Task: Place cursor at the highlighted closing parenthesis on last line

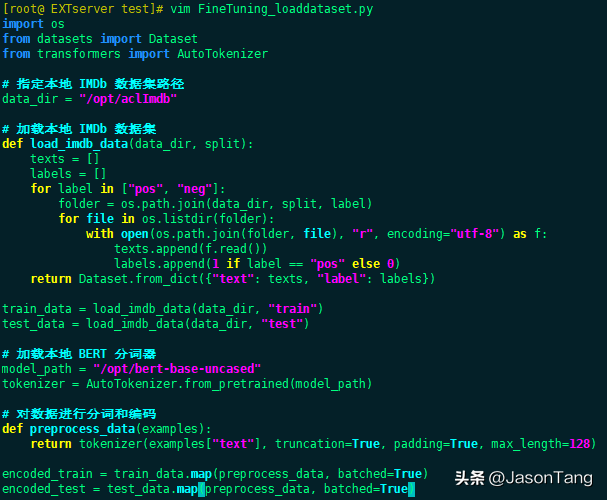Action: click(412, 489)
